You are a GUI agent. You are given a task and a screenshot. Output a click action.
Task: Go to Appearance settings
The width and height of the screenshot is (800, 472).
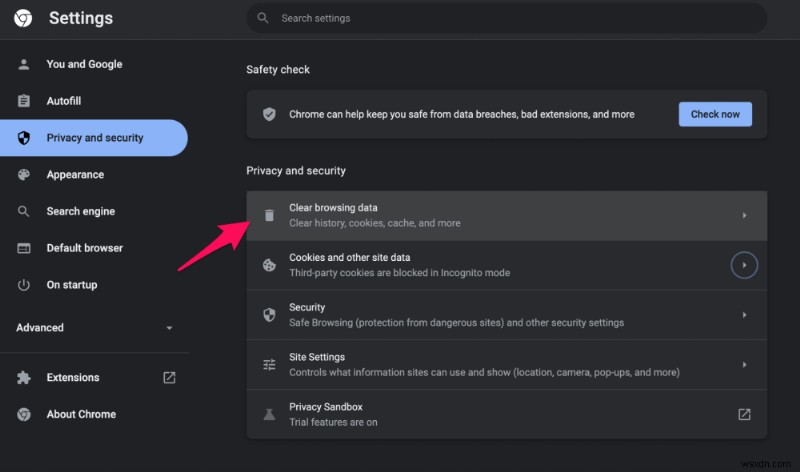click(75, 174)
